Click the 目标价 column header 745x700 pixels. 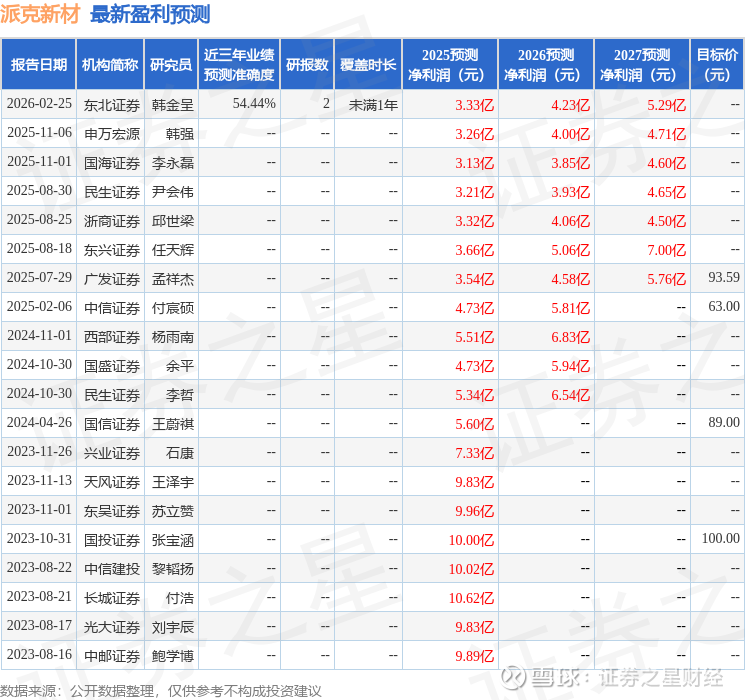(716, 65)
